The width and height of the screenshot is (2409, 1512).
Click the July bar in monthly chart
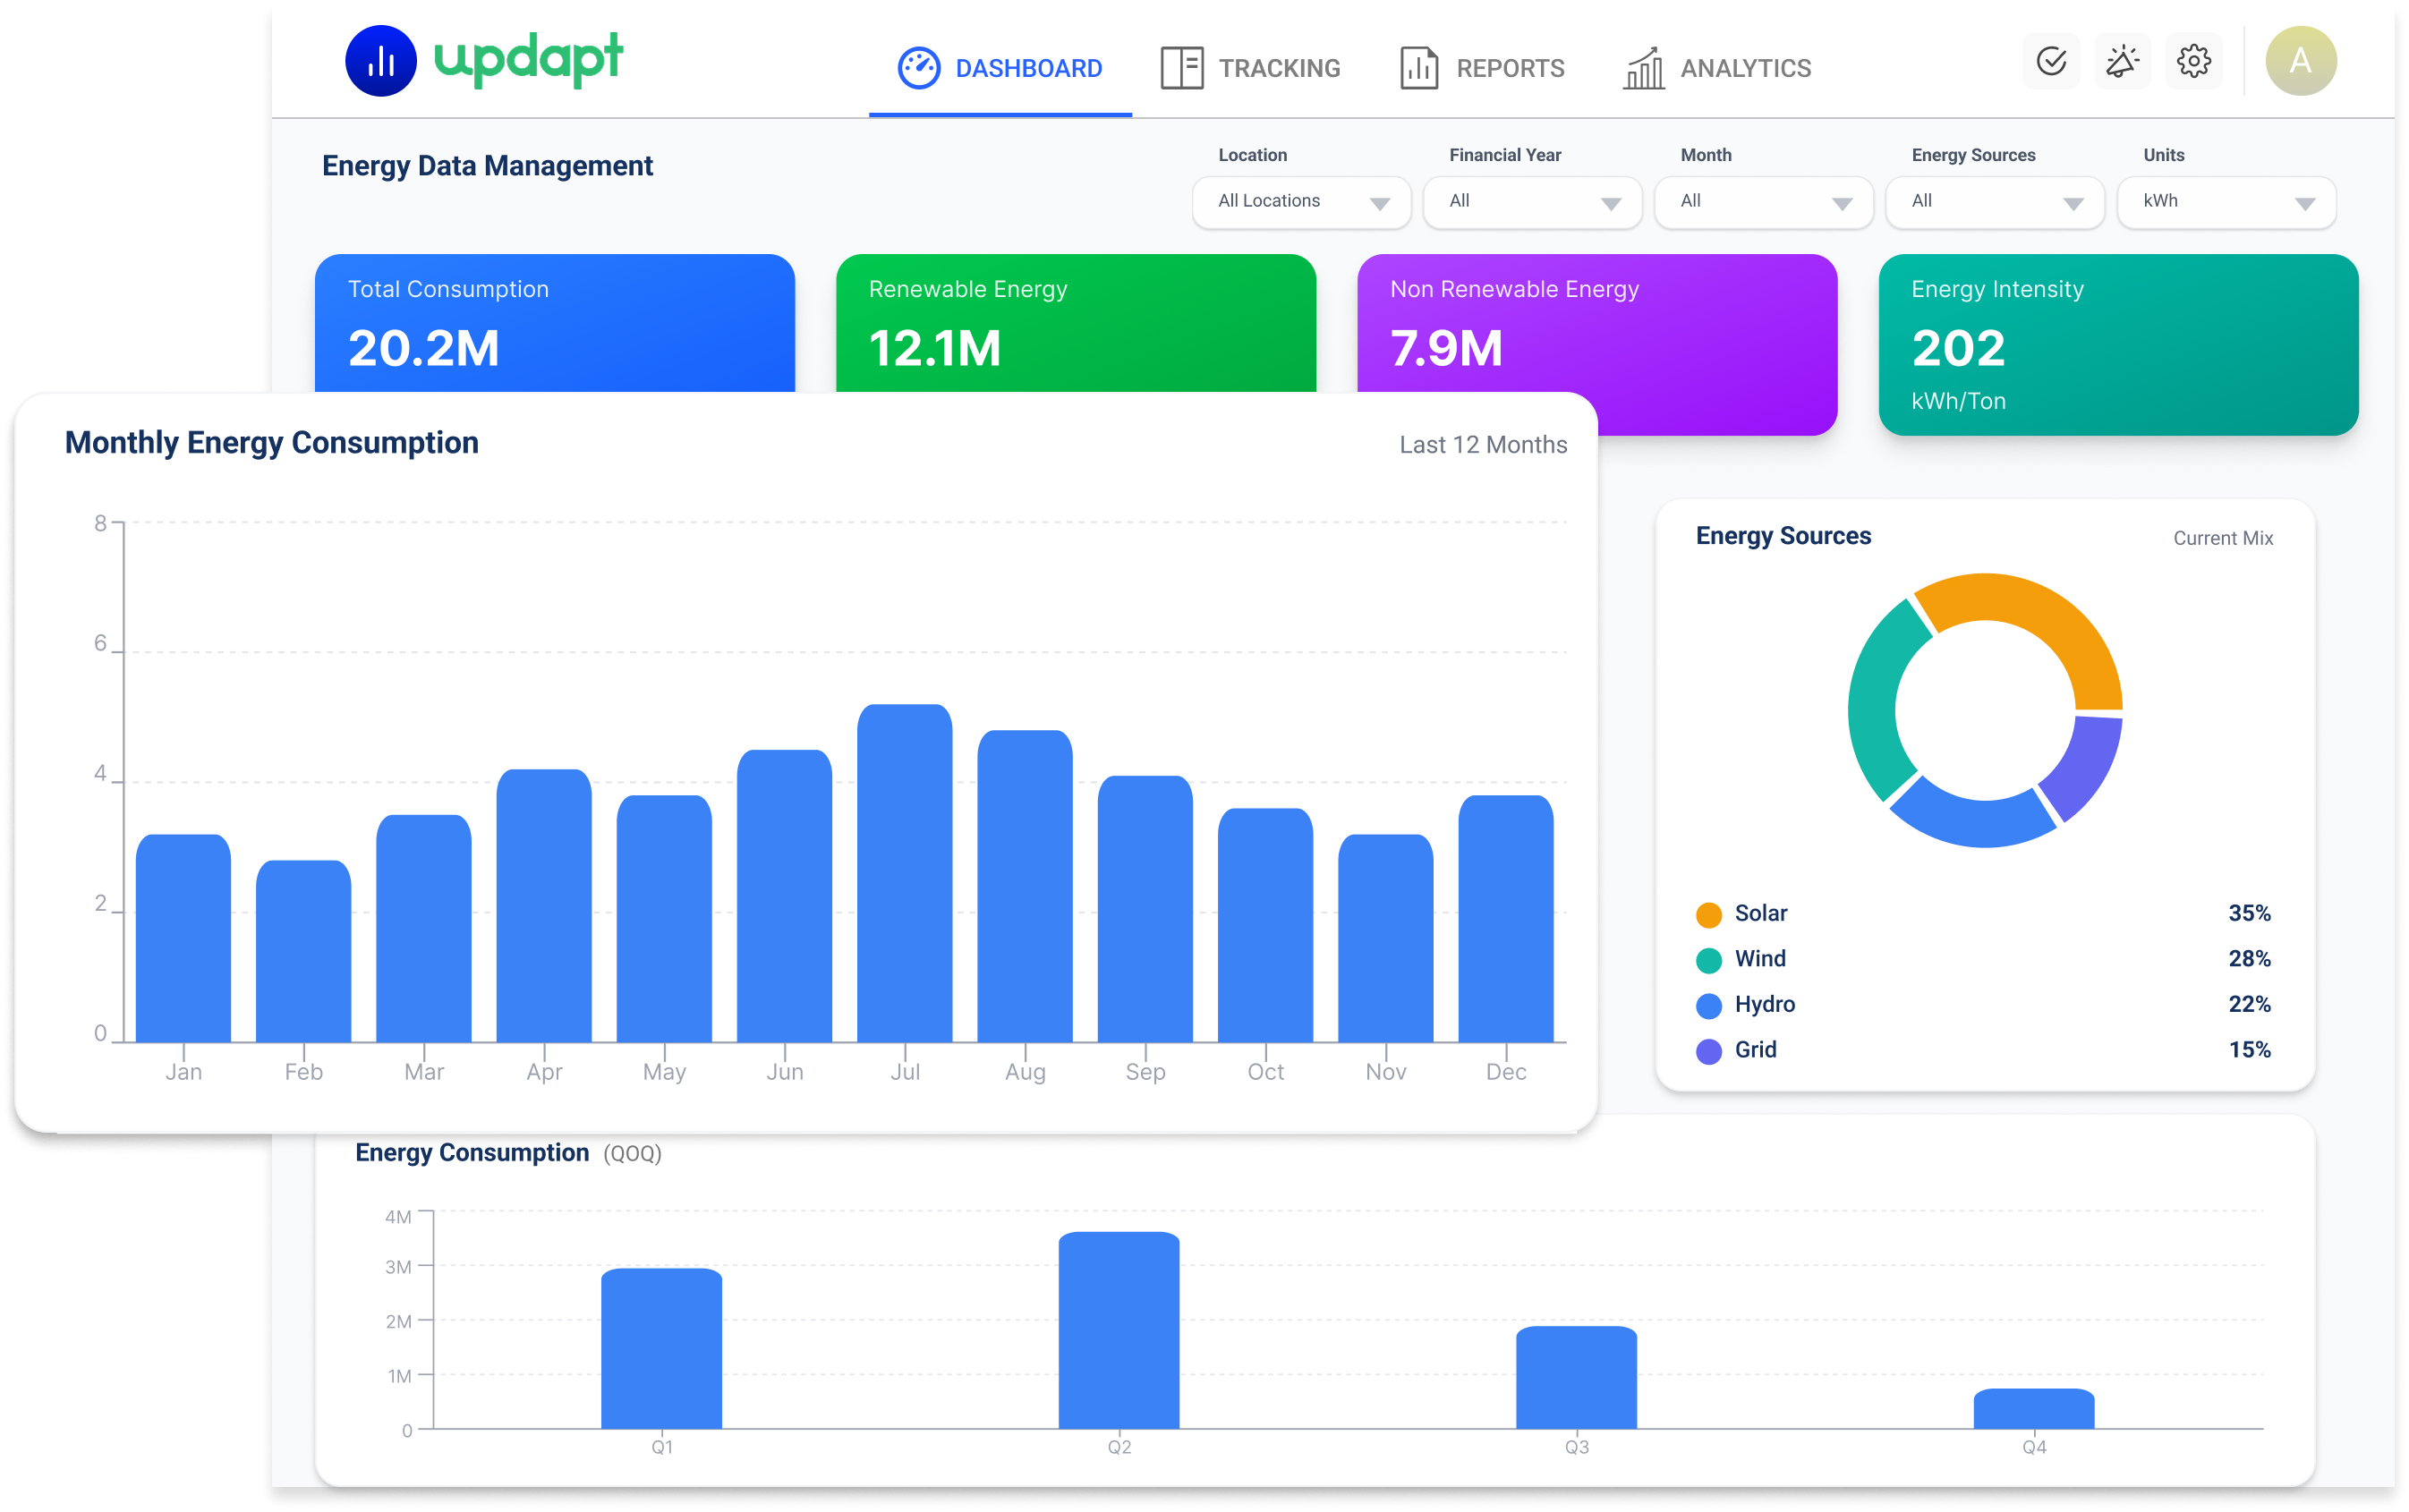[904, 873]
